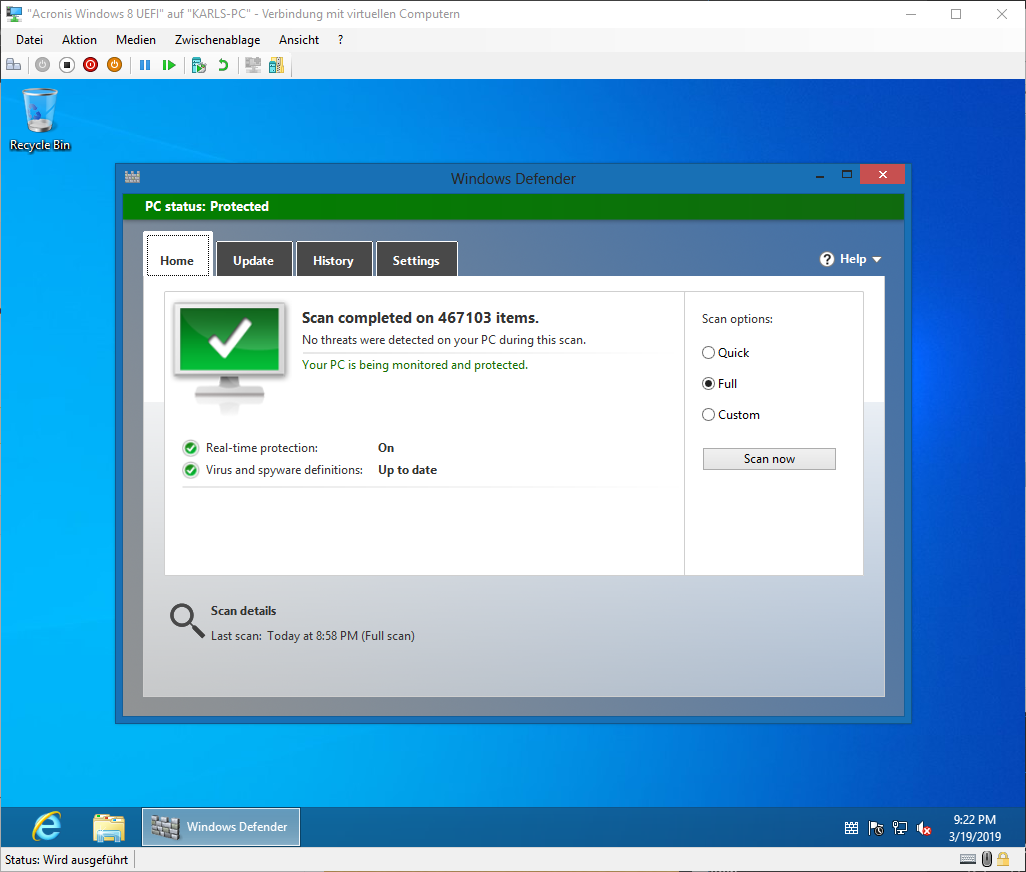
Task: Choose the Custom scan option
Action: click(x=709, y=415)
